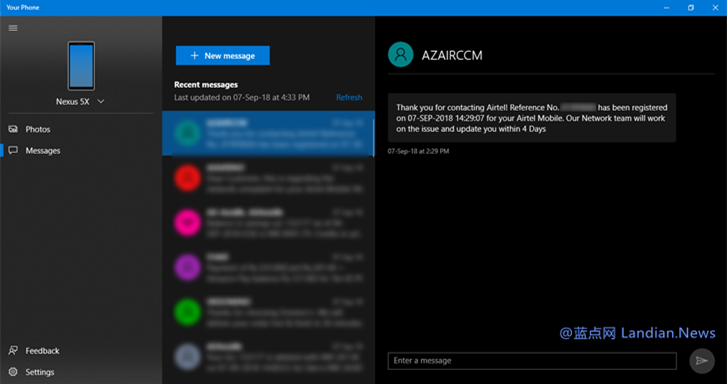Image resolution: width=727 pixels, height=384 pixels.
Task: Select the Airtel reference message bubble
Action: (x=532, y=118)
